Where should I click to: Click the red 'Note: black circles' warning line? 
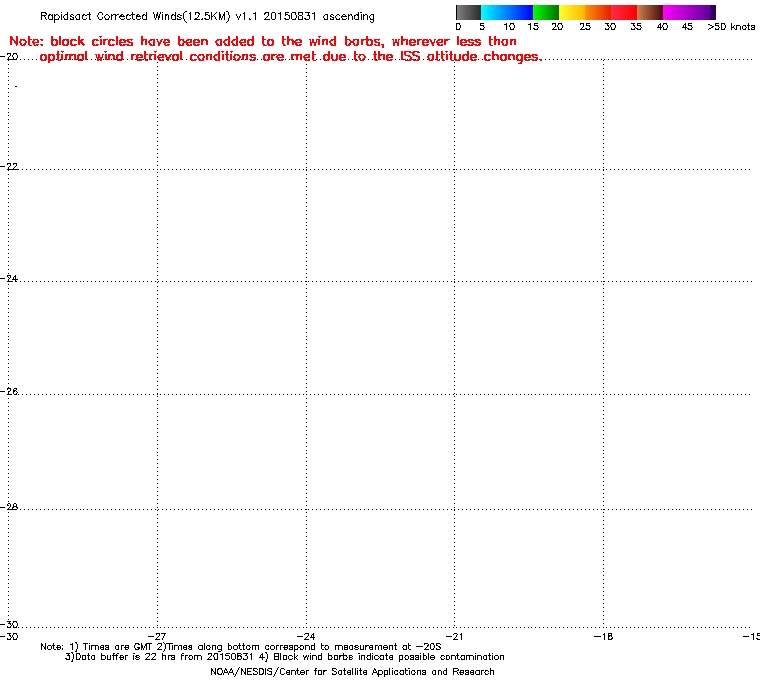(263, 41)
